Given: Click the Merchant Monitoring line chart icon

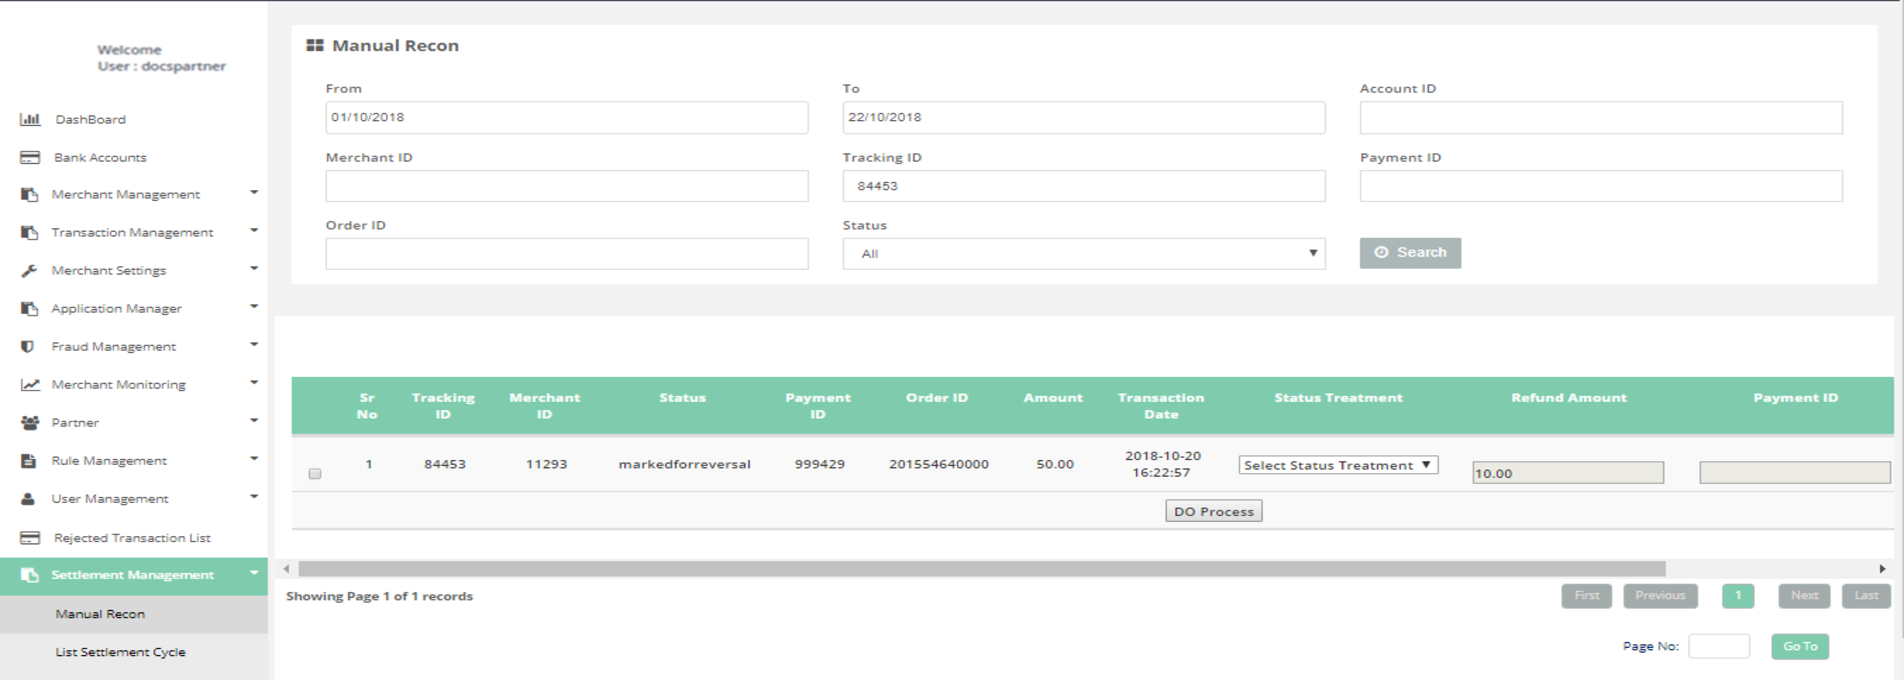Looking at the screenshot, I should point(30,385).
